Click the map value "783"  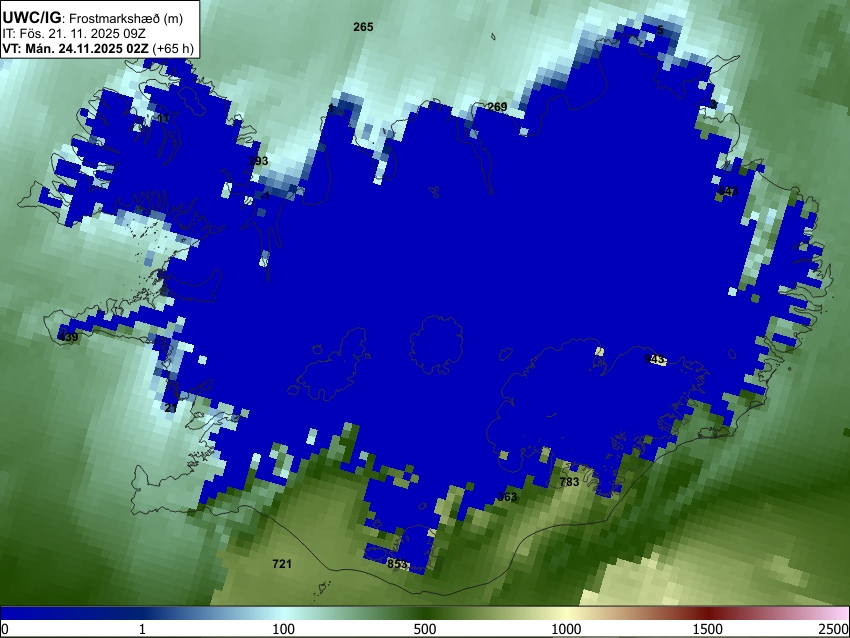(569, 482)
